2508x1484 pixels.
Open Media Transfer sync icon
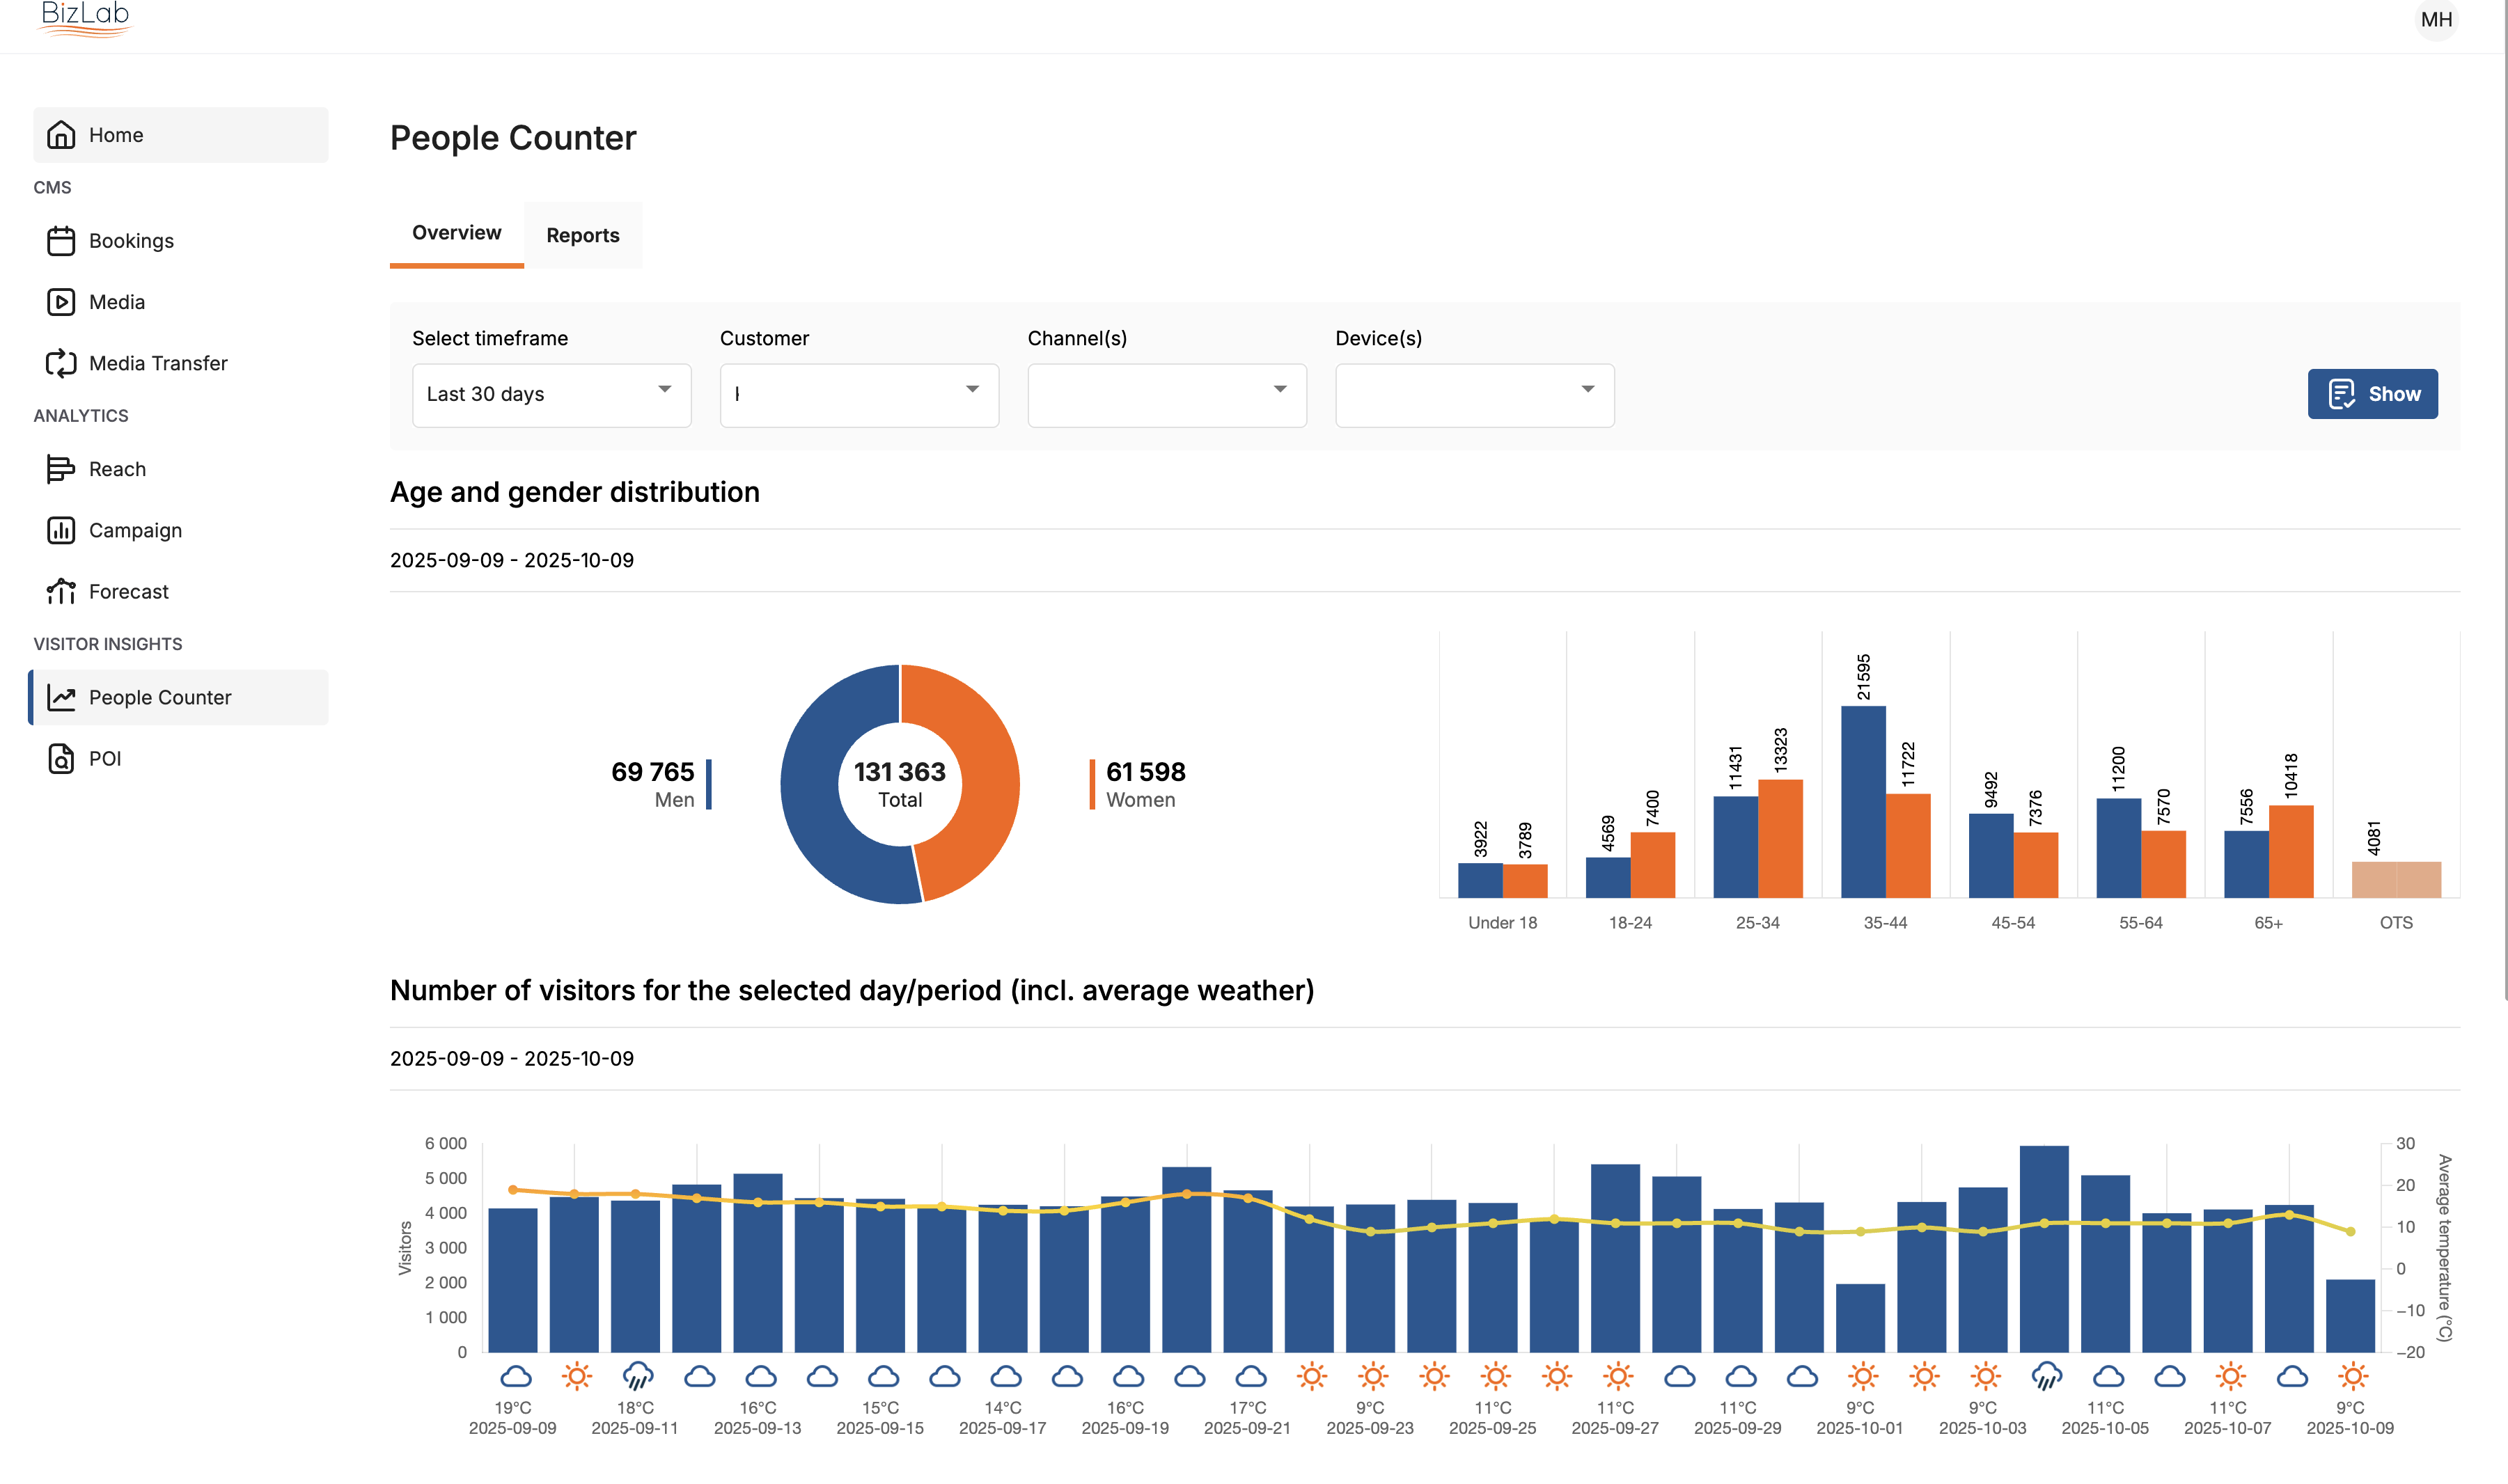coord(61,363)
